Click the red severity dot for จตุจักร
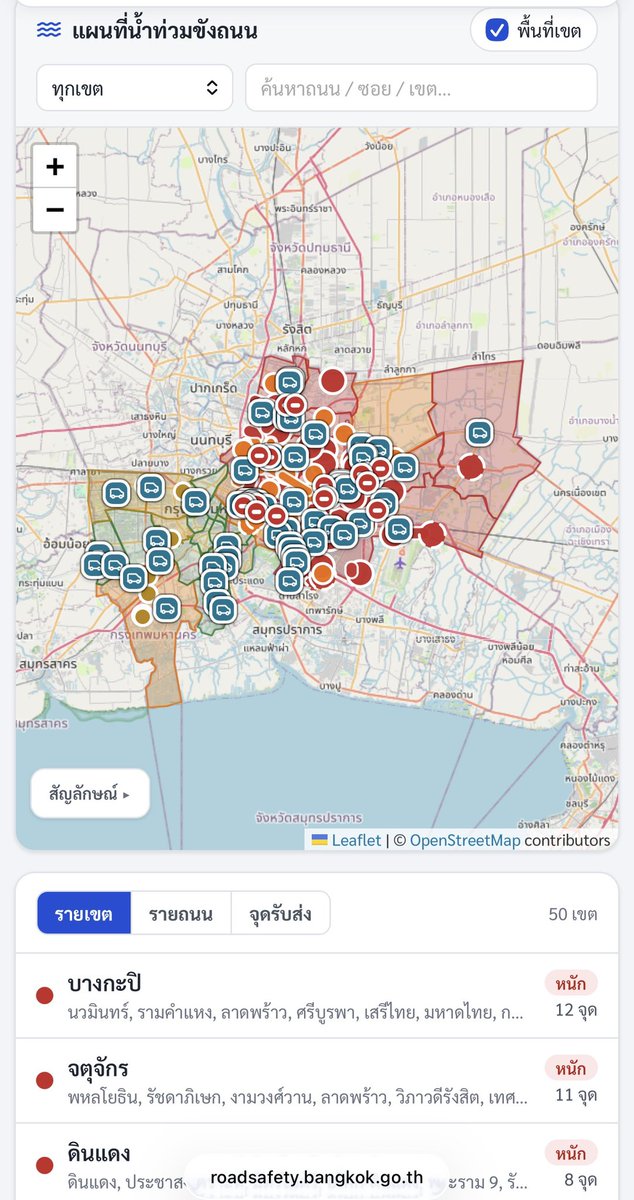Screen dimensions: 634x1200 click(x=44, y=1080)
